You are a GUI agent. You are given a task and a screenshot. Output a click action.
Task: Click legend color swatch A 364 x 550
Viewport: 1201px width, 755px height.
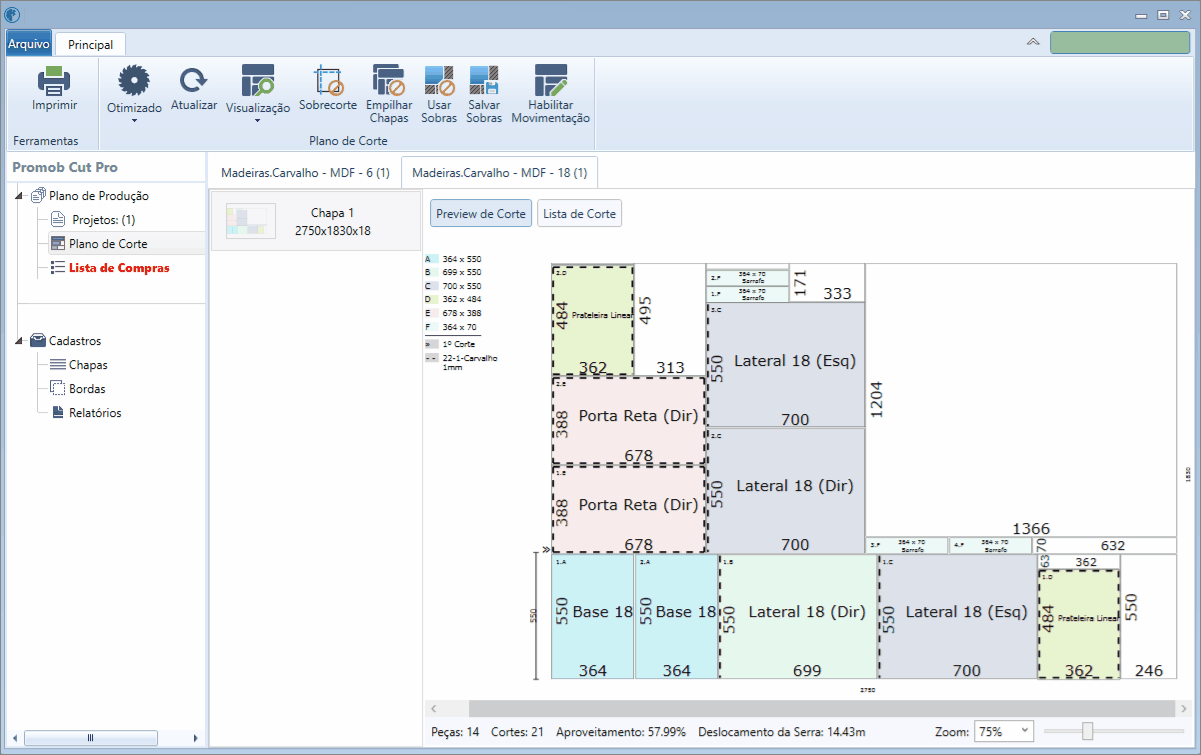pos(434,259)
